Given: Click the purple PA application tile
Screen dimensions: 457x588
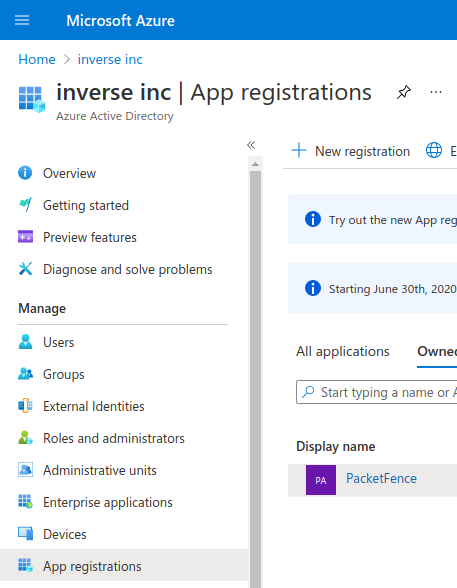Looking at the screenshot, I should pyautogui.click(x=321, y=480).
